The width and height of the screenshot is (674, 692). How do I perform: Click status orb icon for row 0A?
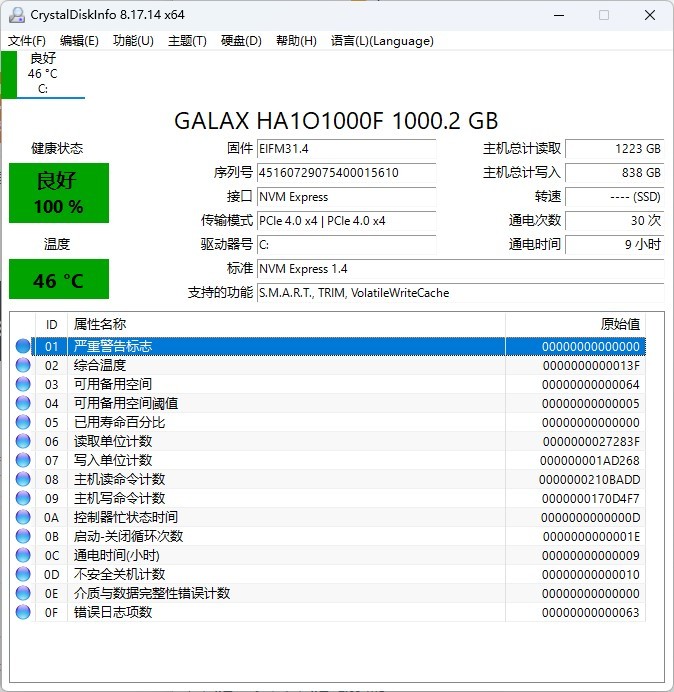[x=23, y=517]
